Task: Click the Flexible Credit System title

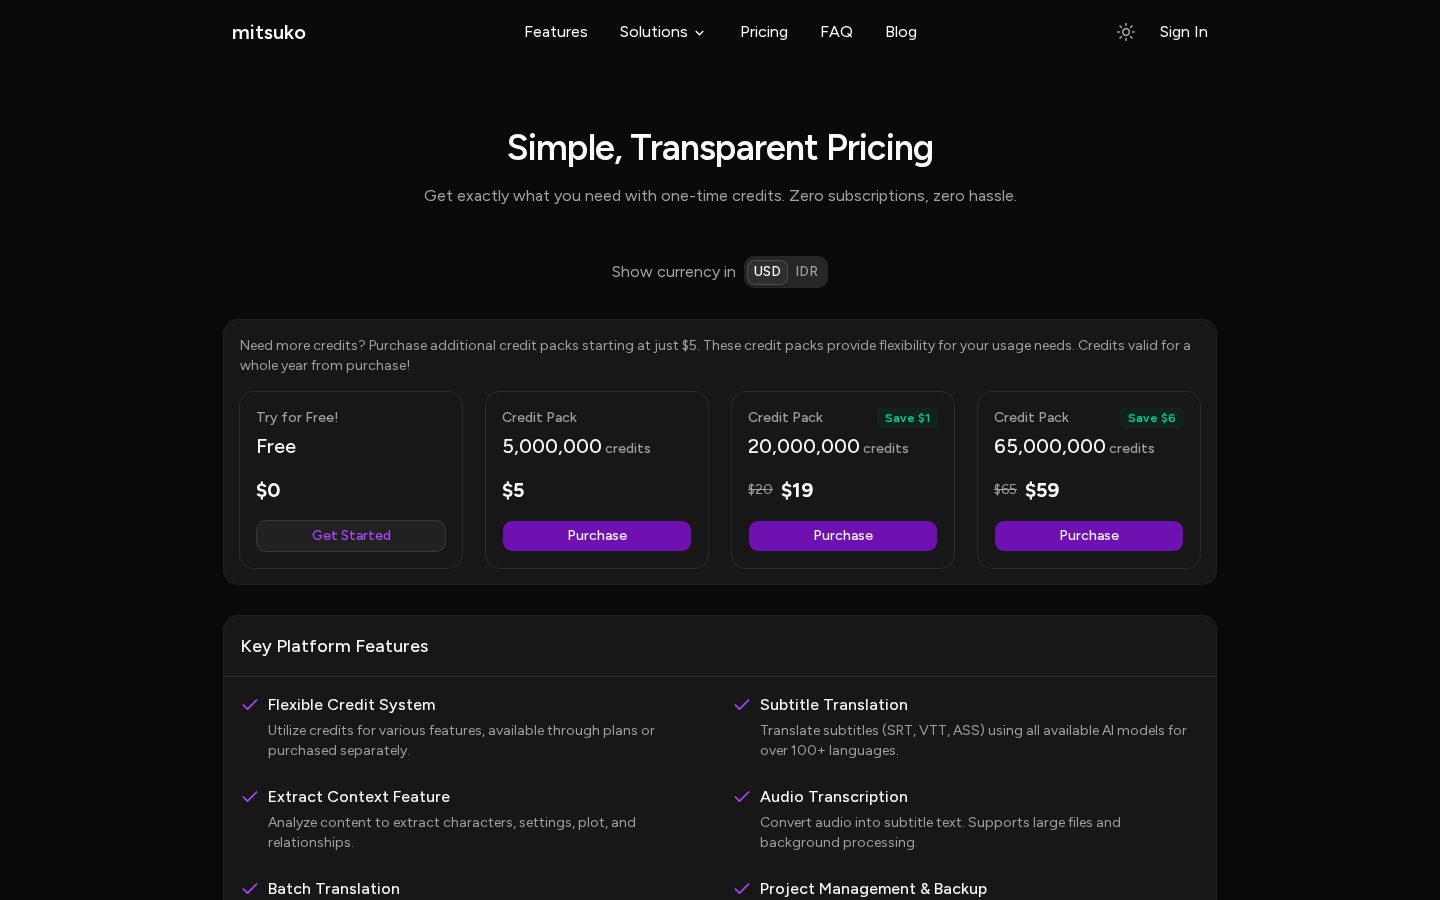Action: point(351,705)
